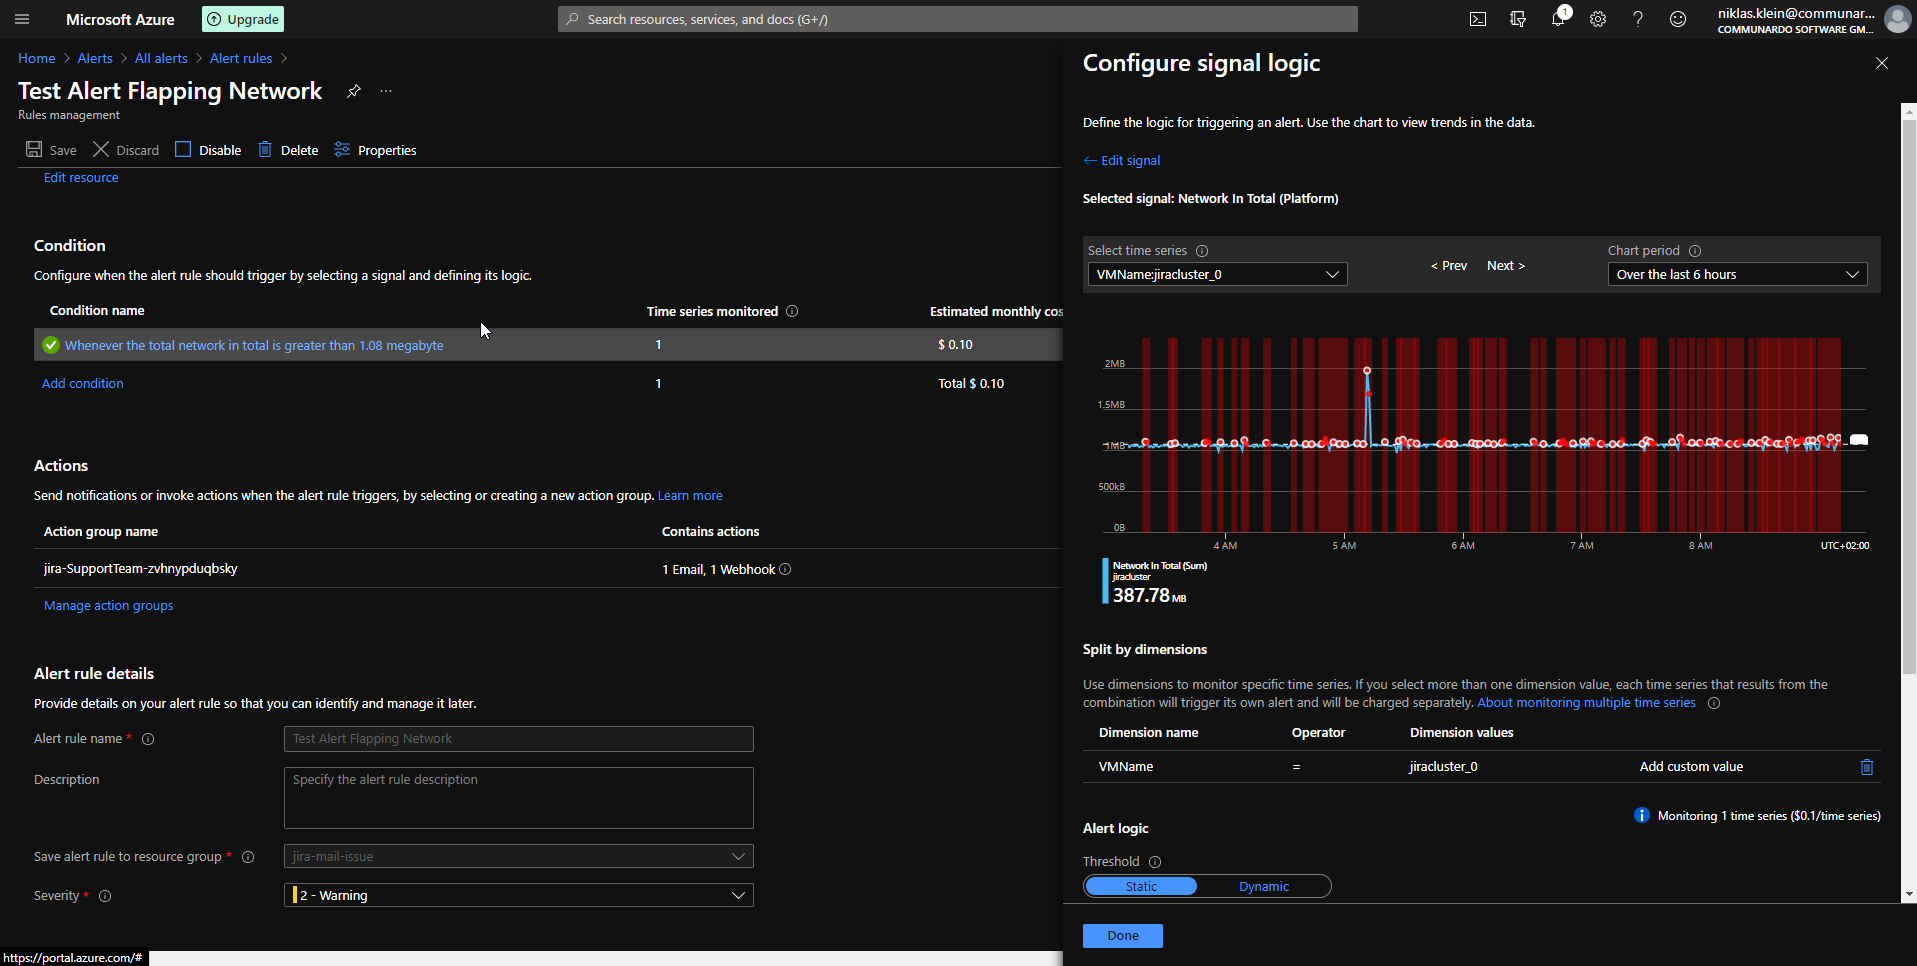Close the Configure signal logic panel
Viewport: 1917px width, 966px height.
click(1882, 63)
